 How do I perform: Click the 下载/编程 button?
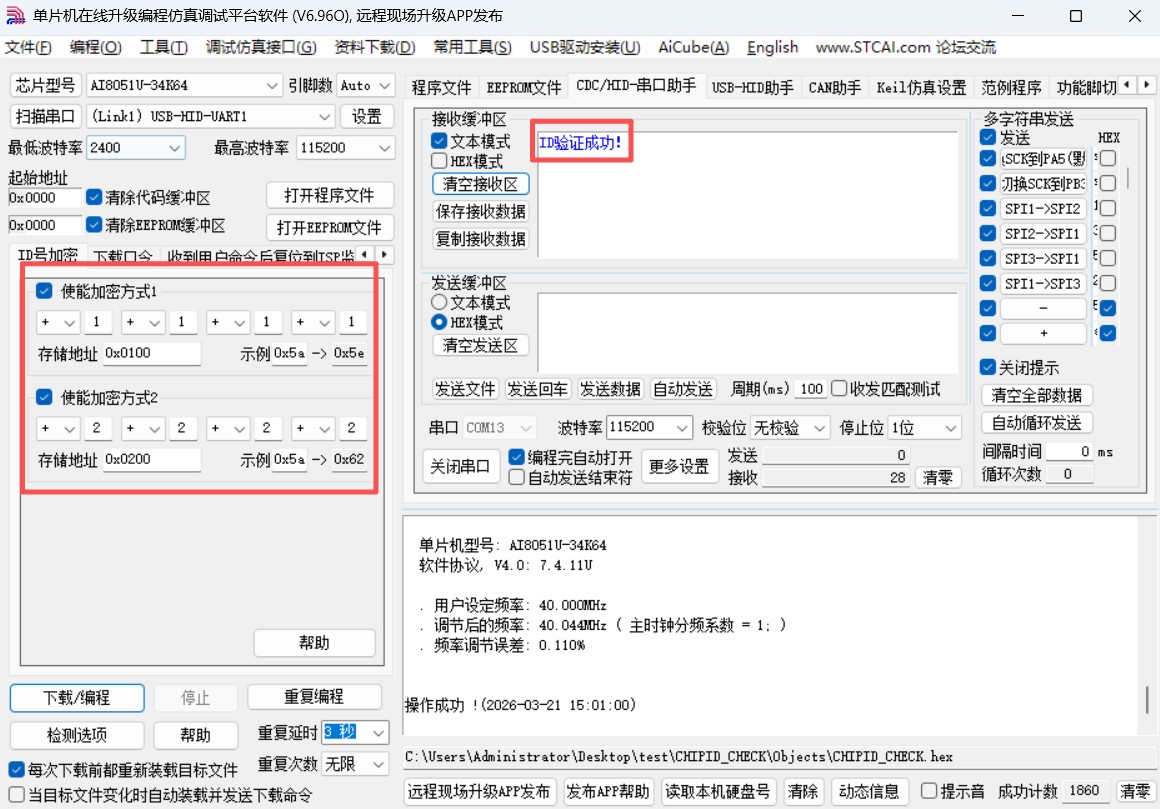click(75, 697)
